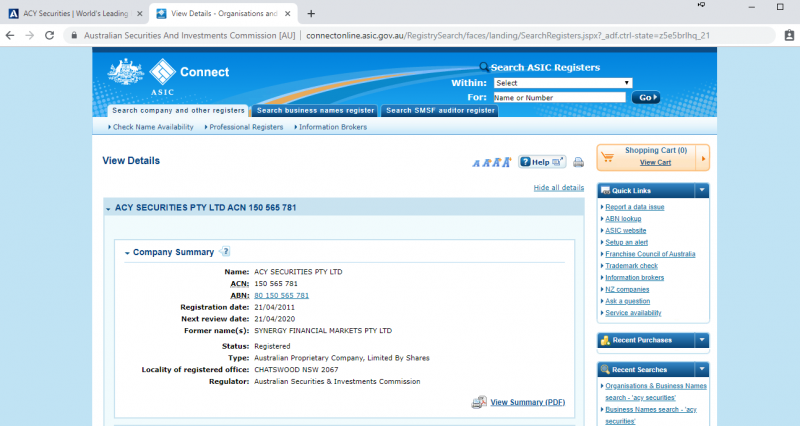Open View Summary (PDF) link
Viewport: 800px width, 426px height.
(528, 402)
